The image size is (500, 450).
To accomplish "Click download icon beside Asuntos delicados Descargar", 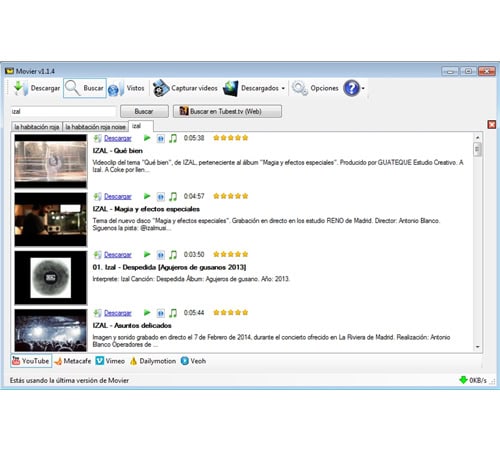I will tap(97, 313).
